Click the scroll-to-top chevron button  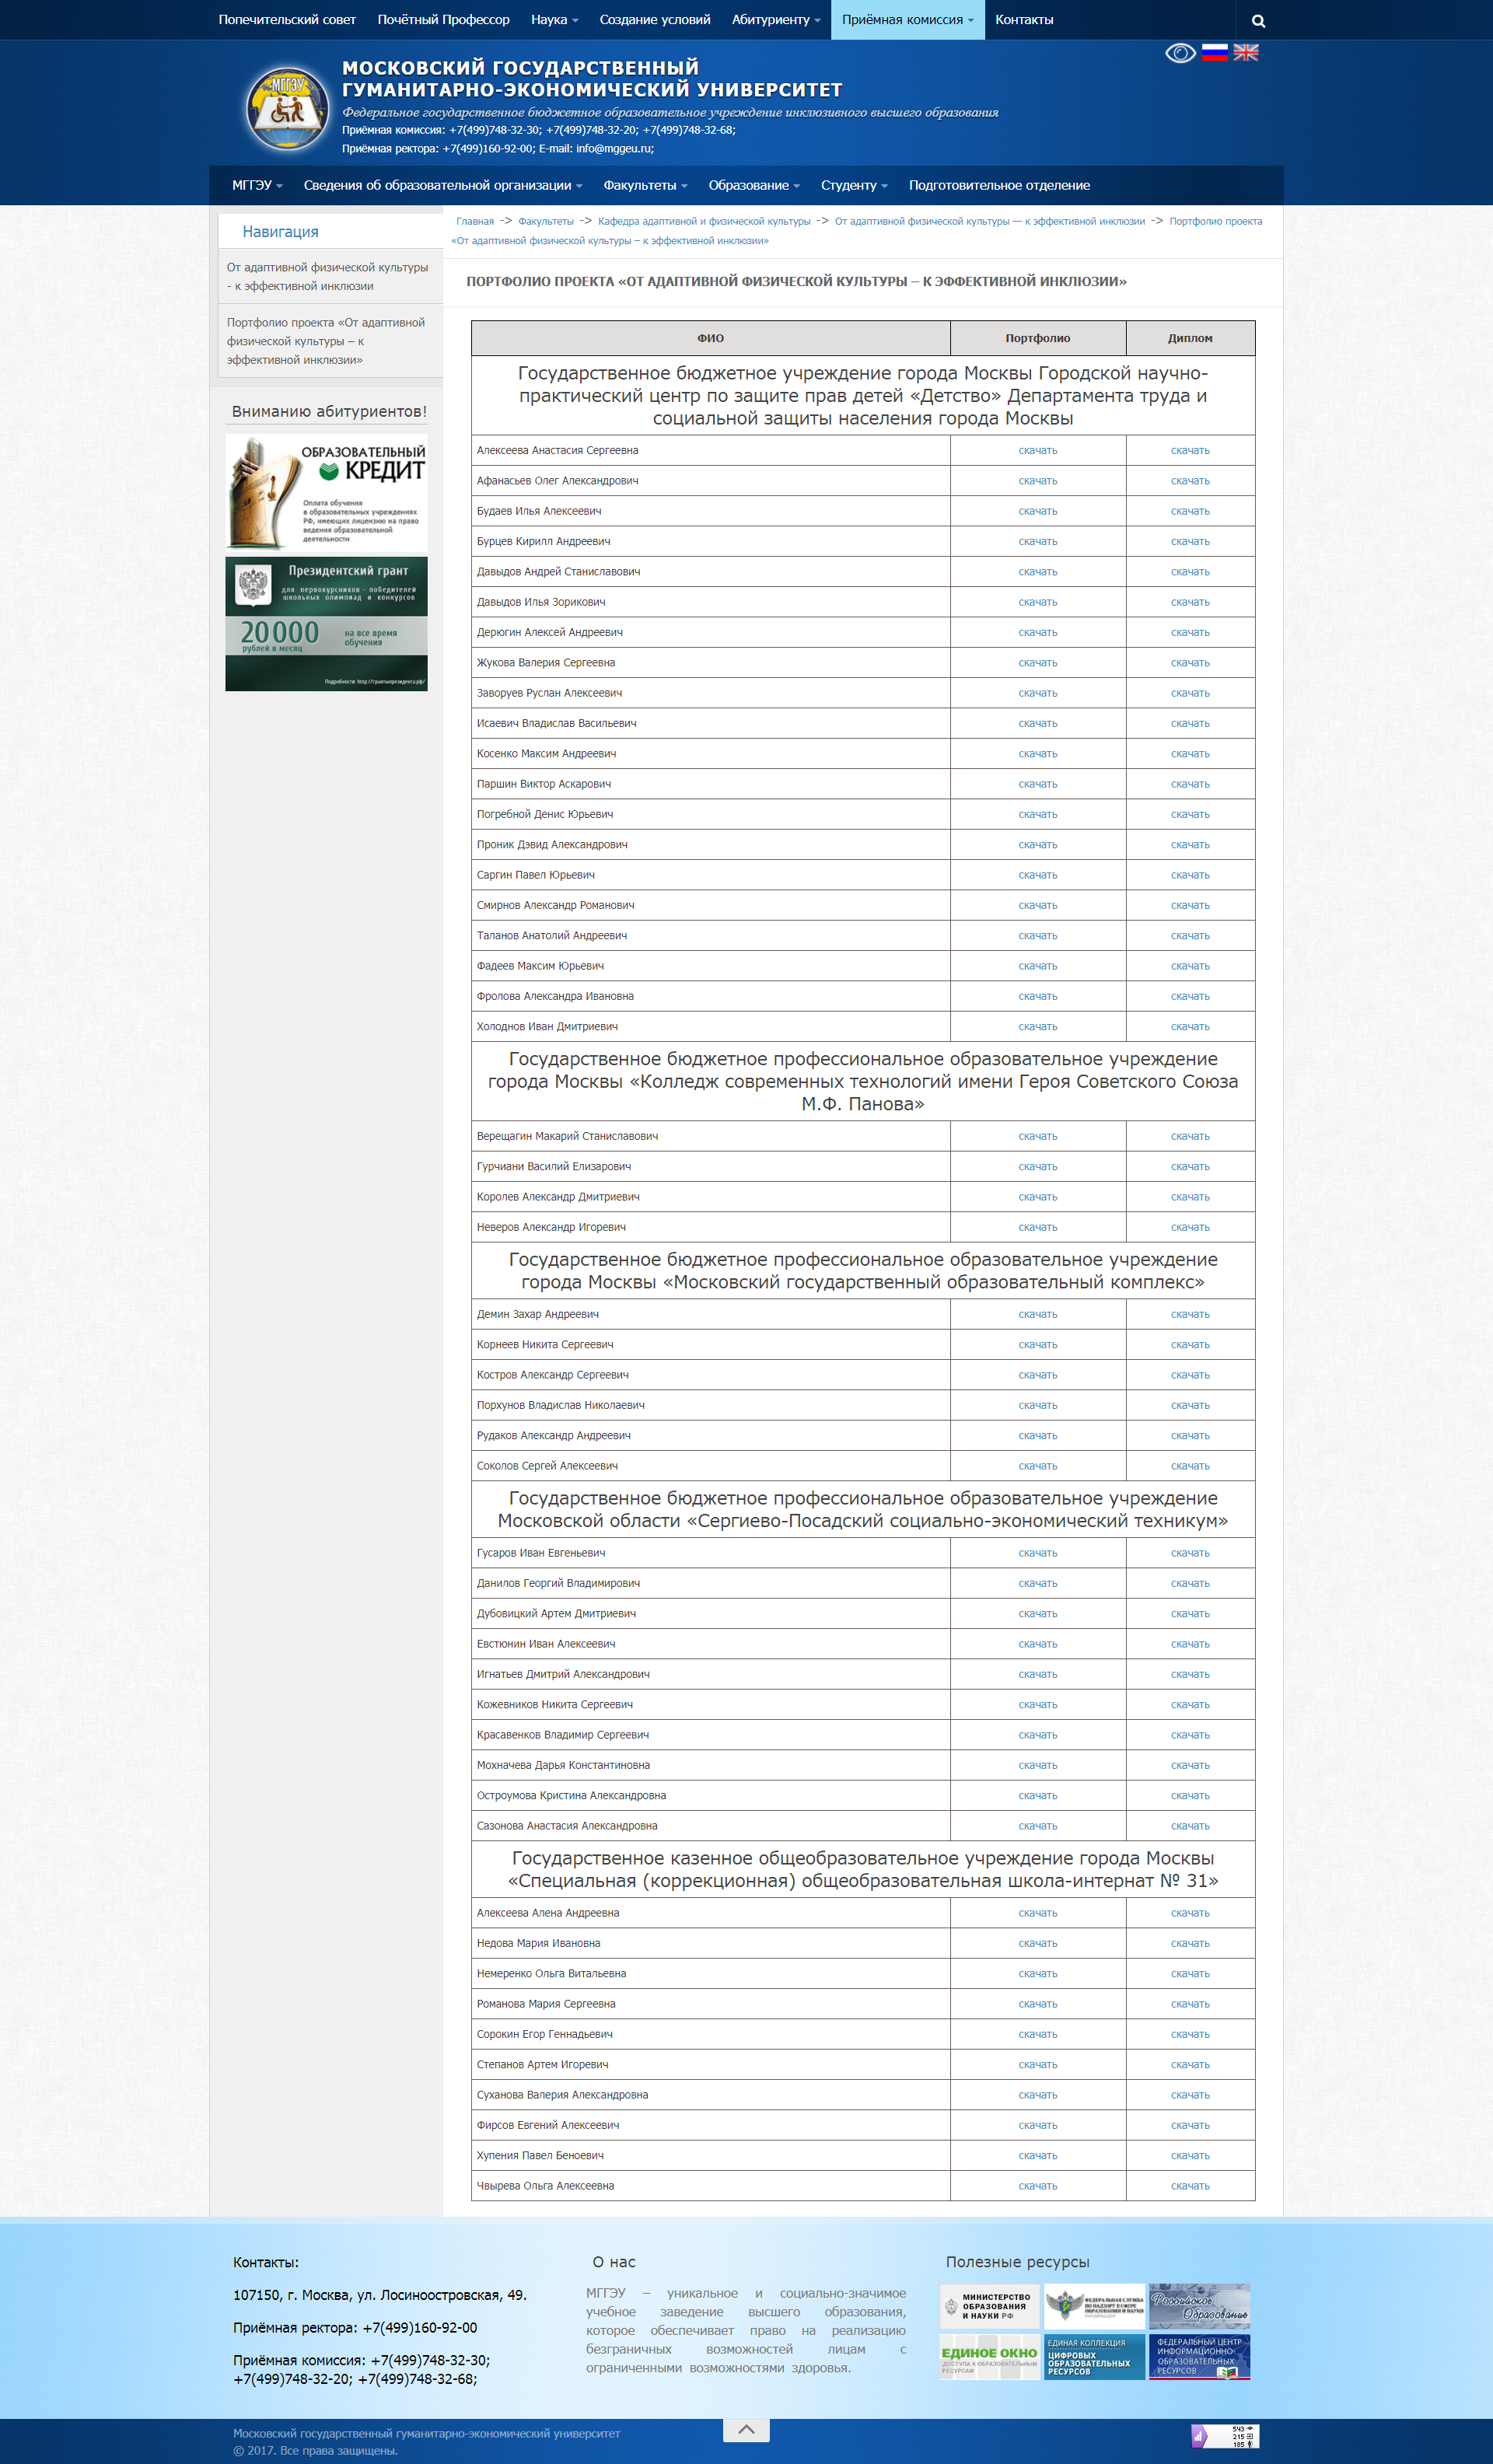pos(746,2429)
